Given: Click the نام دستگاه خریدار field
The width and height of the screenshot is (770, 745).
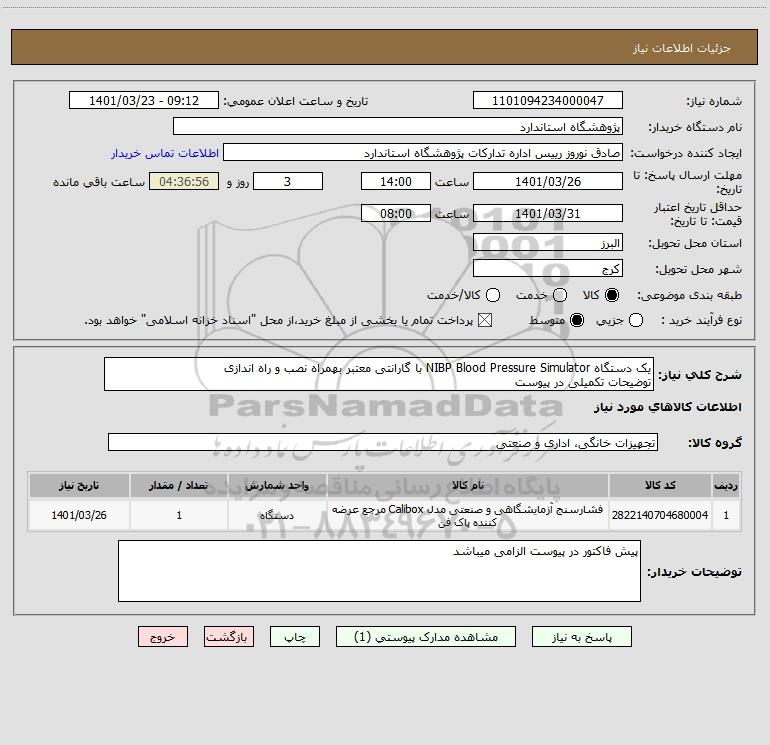Looking at the screenshot, I should pos(398,126).
